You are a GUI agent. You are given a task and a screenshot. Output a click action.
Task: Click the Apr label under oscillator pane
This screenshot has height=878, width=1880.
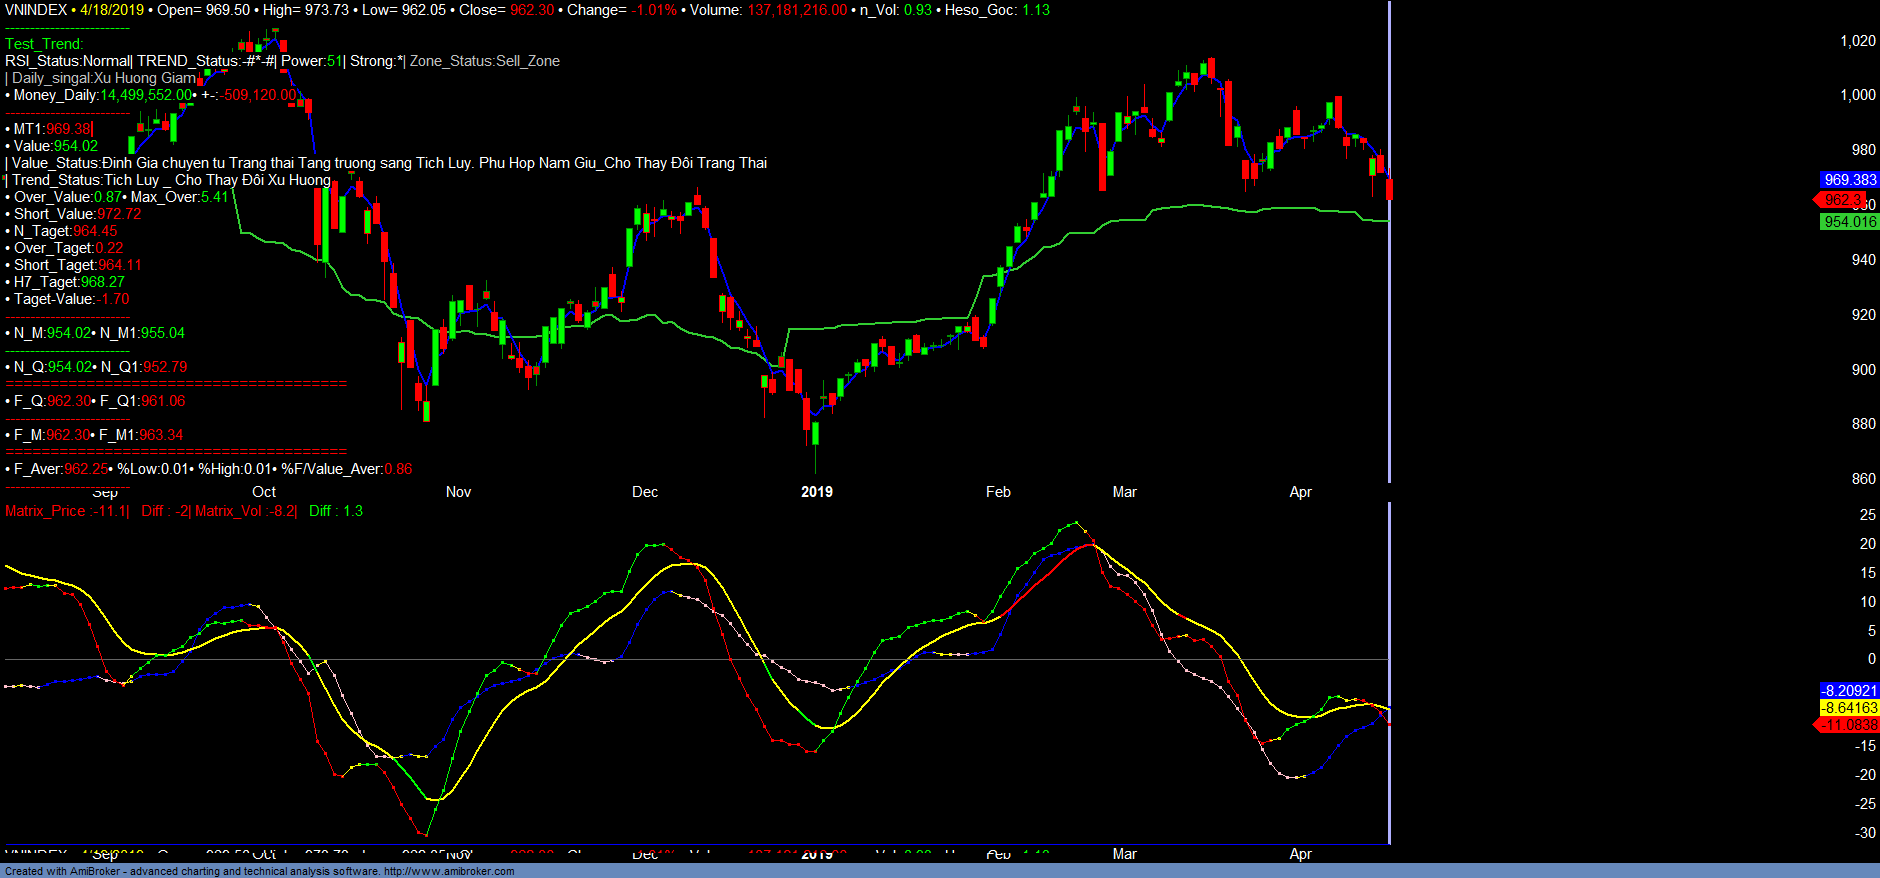(1300, 854)
